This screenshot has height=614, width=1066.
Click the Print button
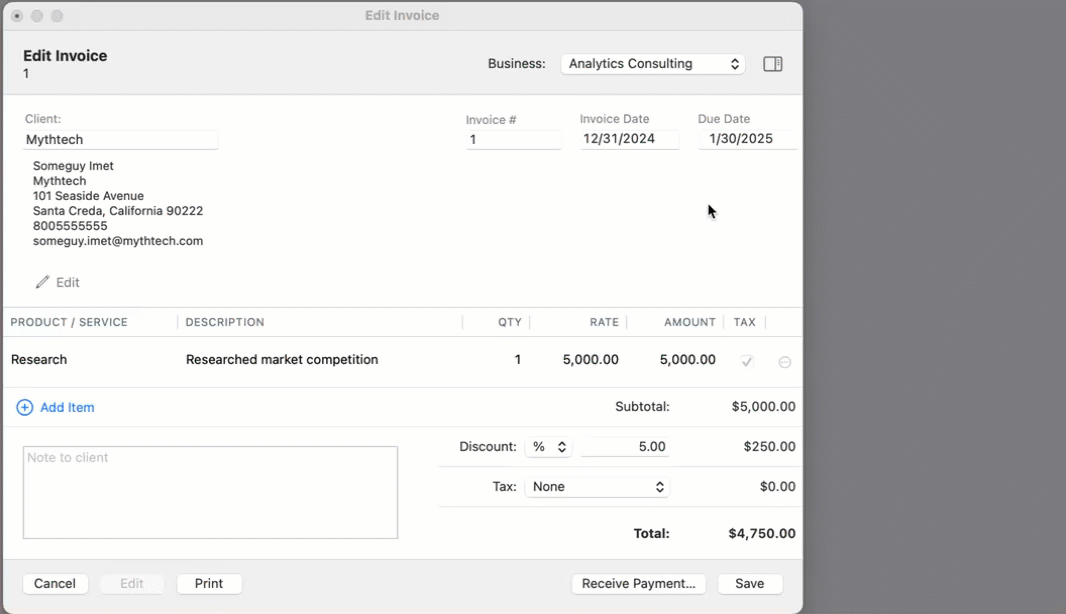point(209,583)
